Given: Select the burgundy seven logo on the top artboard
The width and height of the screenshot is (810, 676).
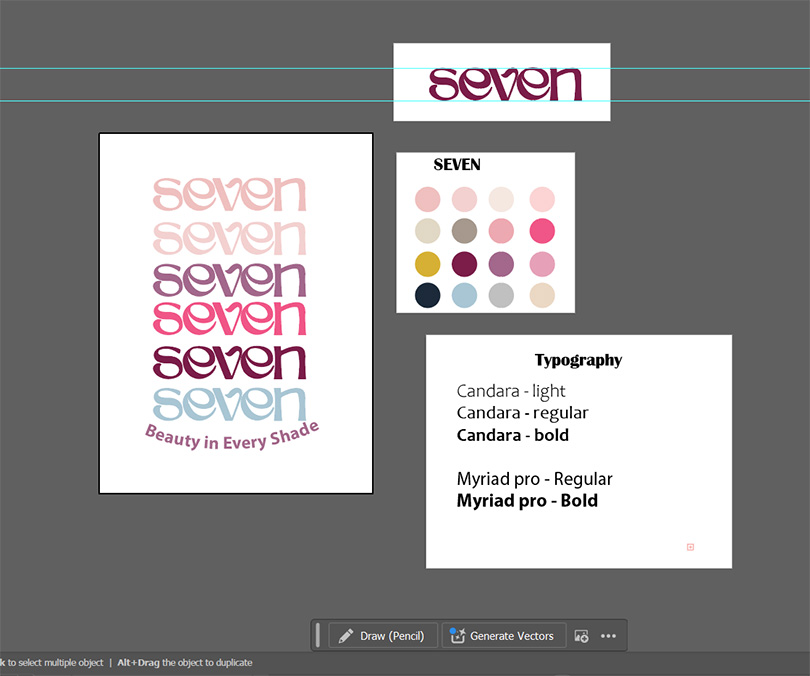Looking at the screenshot, I should (x=505, y=84).
